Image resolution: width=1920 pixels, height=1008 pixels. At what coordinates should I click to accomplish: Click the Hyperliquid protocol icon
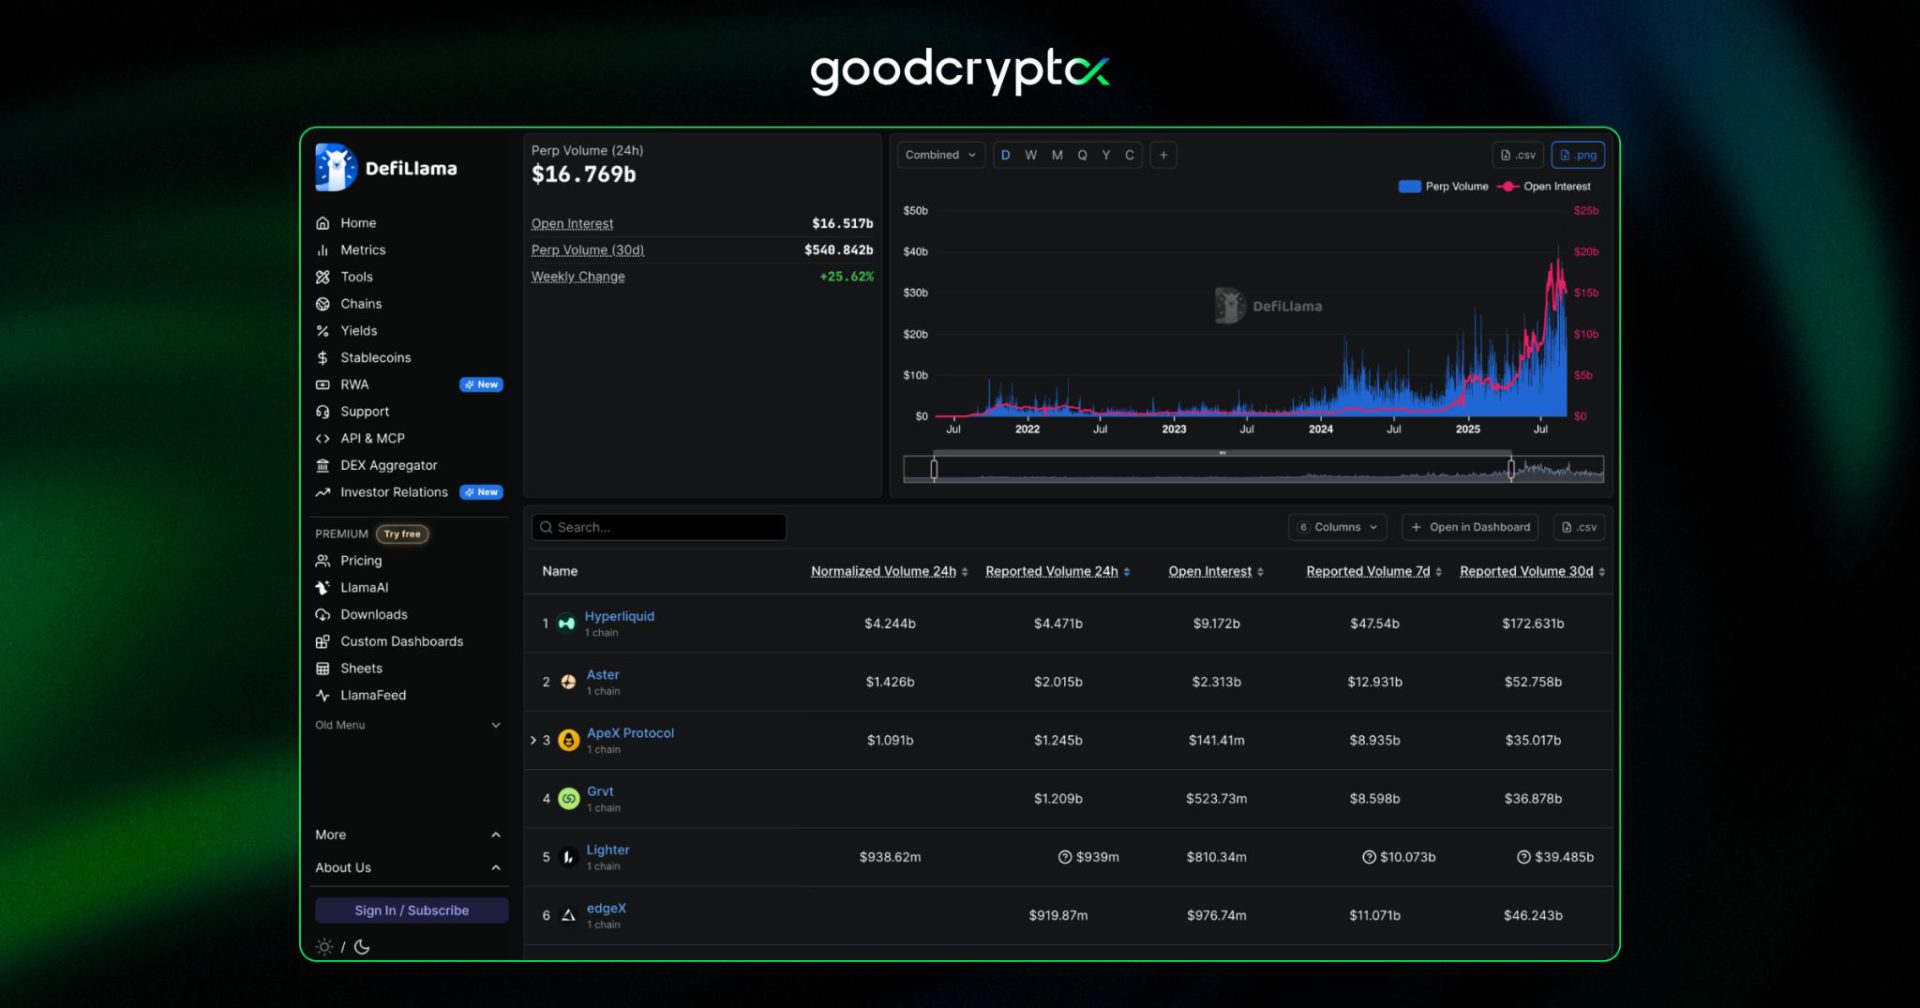567,623
